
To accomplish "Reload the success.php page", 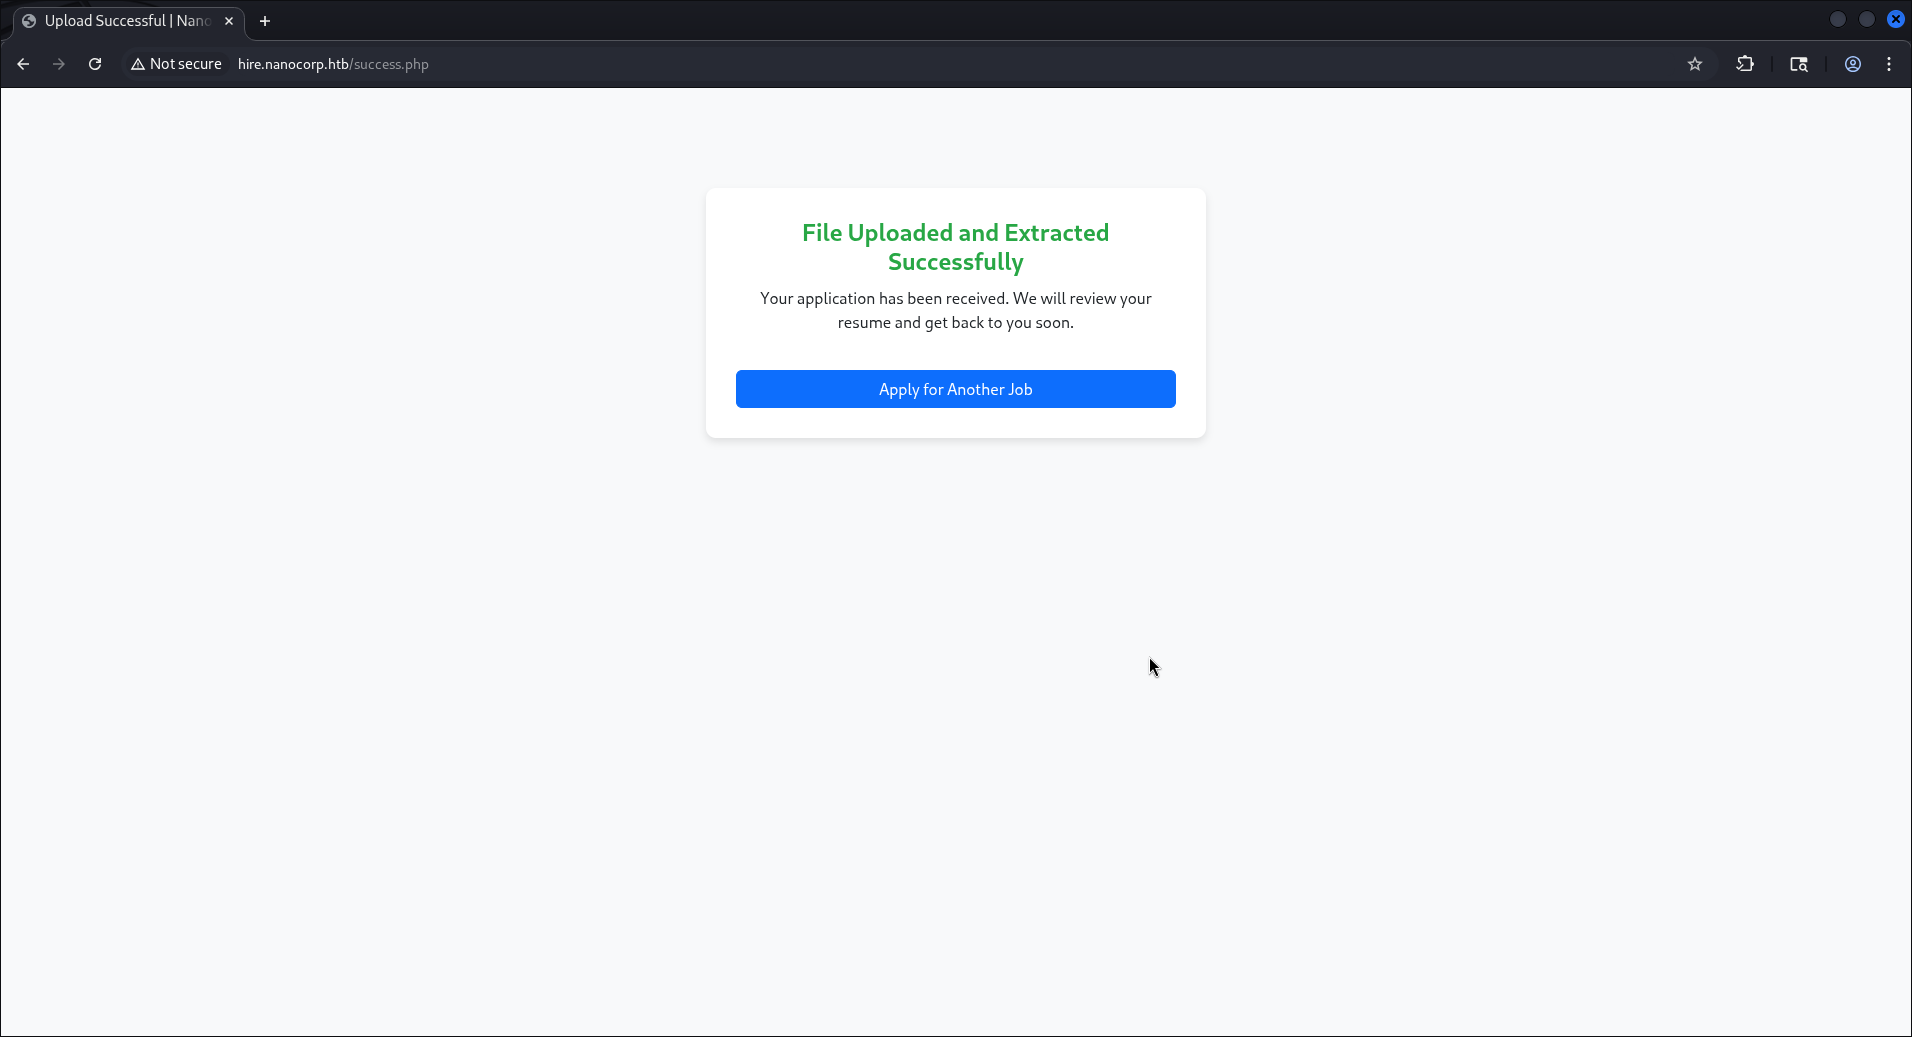I will (95, 64).
